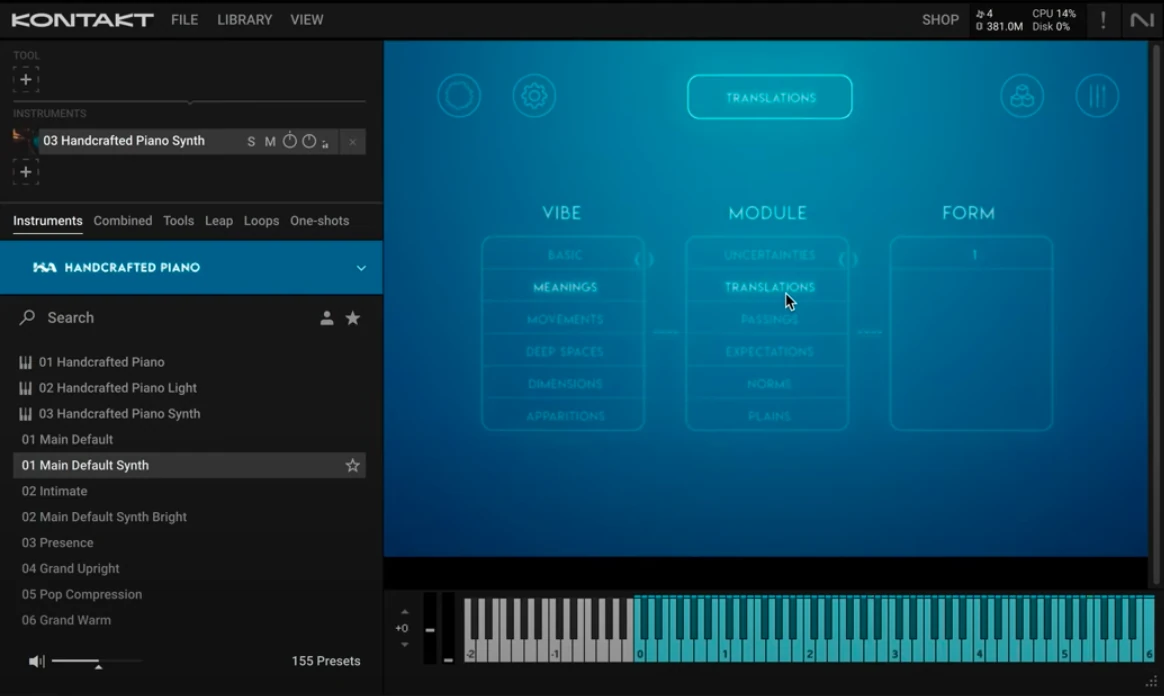This screenshot has width=1164, height=696.
Task: Open the FILE menu
Action: pos(184,20)
